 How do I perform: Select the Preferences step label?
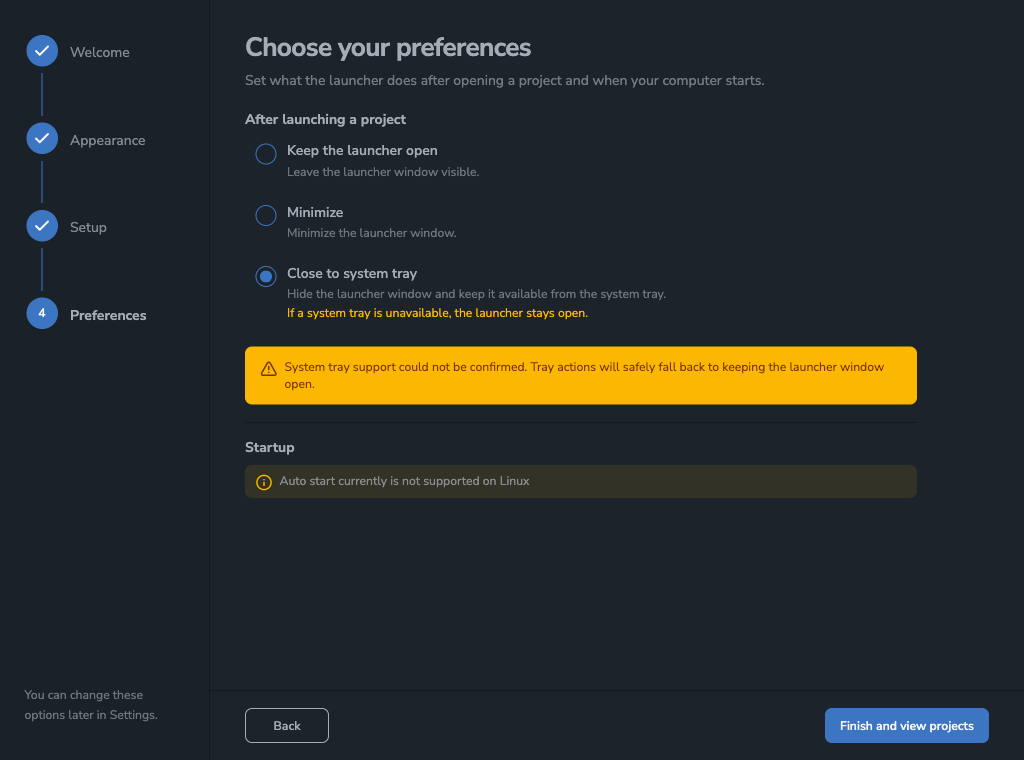[x=108, y=315]
